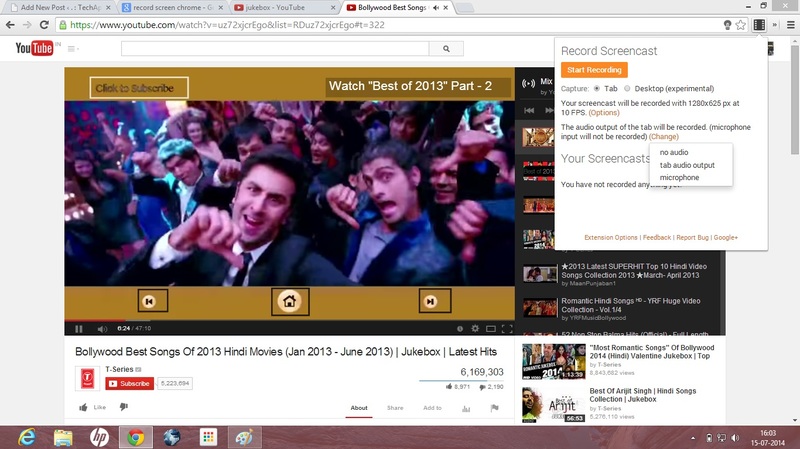Screen dimensions: 800x449
Task: Select the Tab capture radio button
Action: (x=596, y=88)
